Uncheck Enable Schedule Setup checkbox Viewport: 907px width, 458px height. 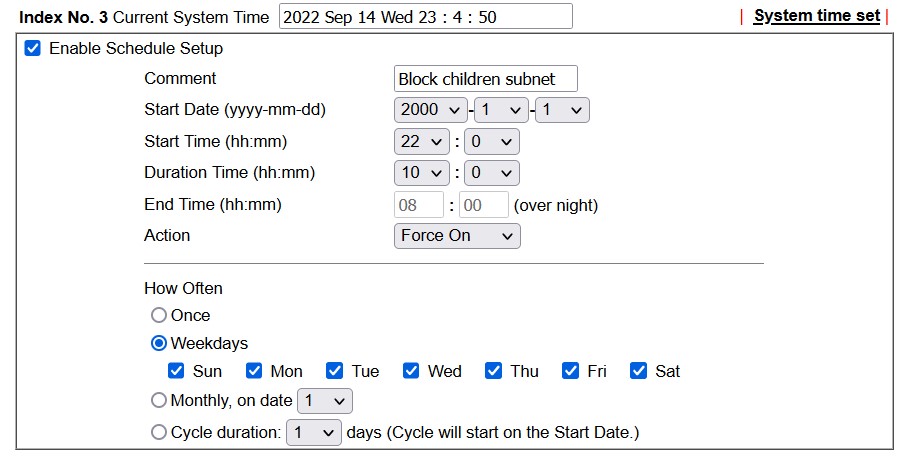(x=32, y=48)
